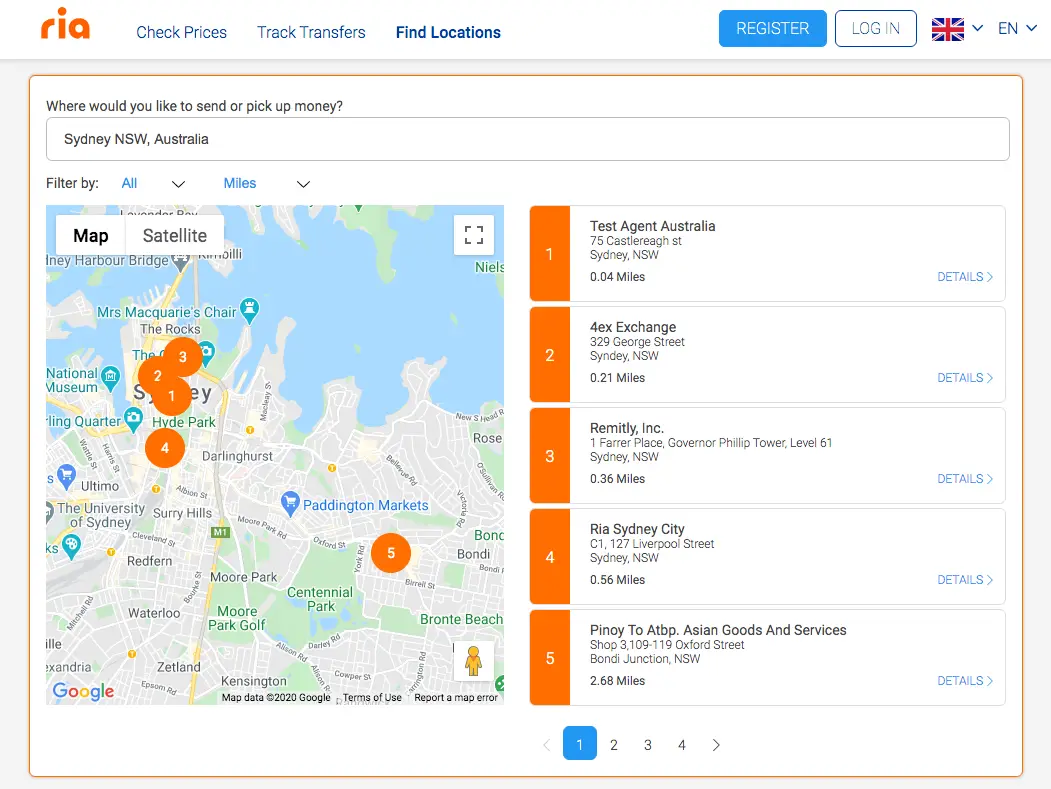Click map marker number 5

click(x=391, y=553)
